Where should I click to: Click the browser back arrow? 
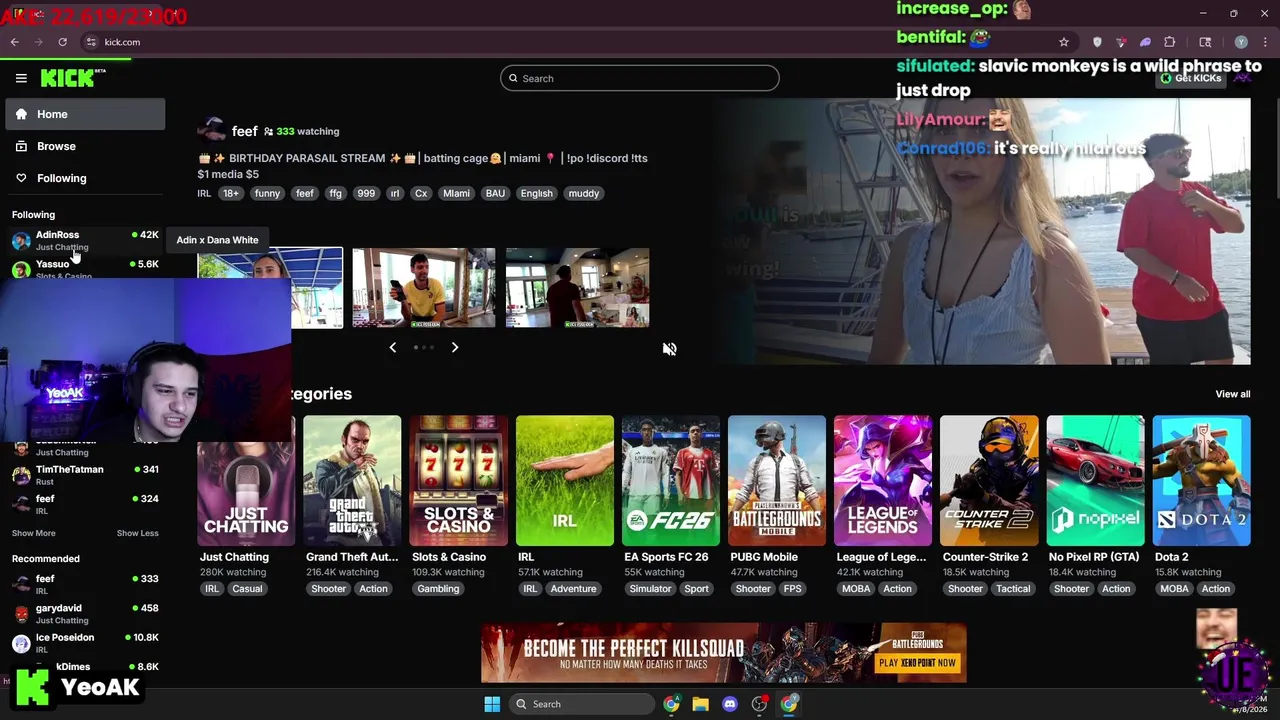coord(15,42)
